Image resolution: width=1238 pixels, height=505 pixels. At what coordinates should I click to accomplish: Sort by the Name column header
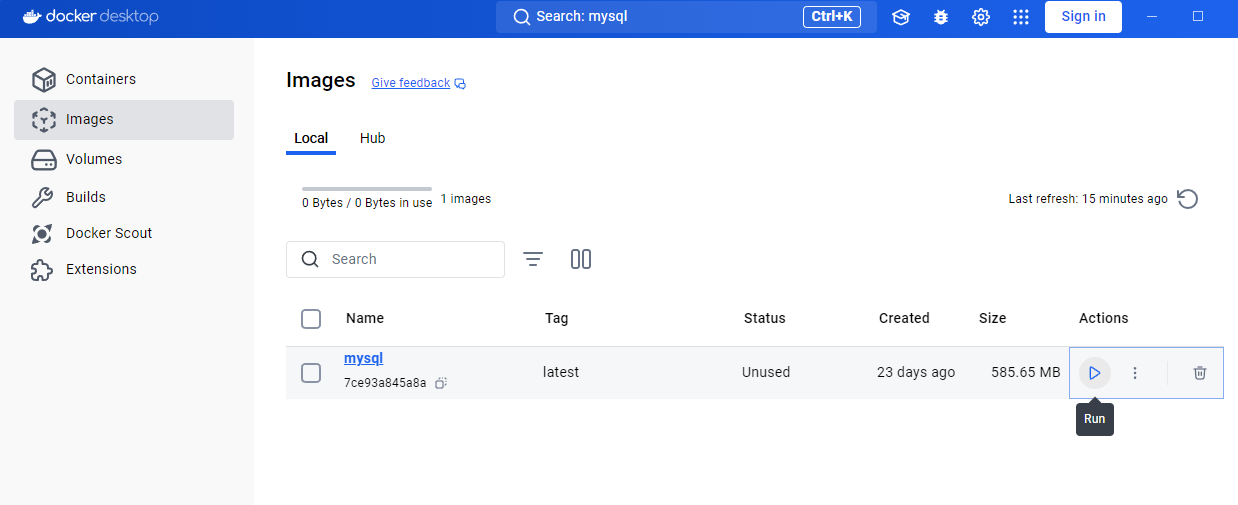[365, 318]
